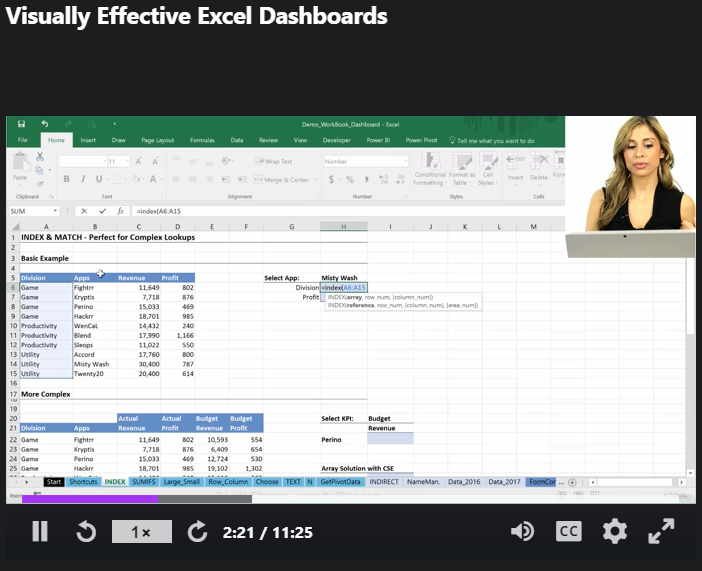702x571 pixels.
Task: Skip forward with the forward arrow
Action: (x=197, y=532)
